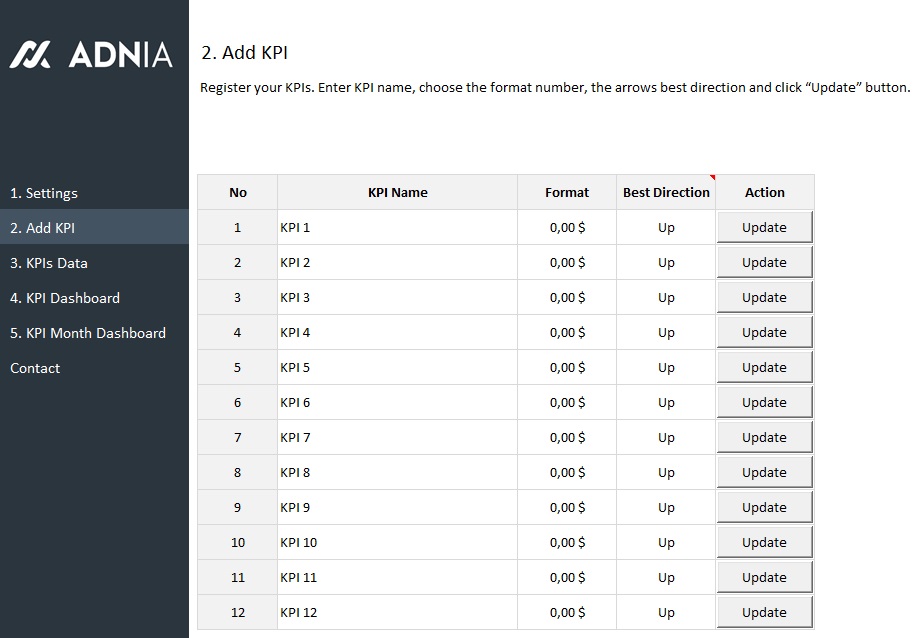Select Add KPI in sidebar

point(43,228)
